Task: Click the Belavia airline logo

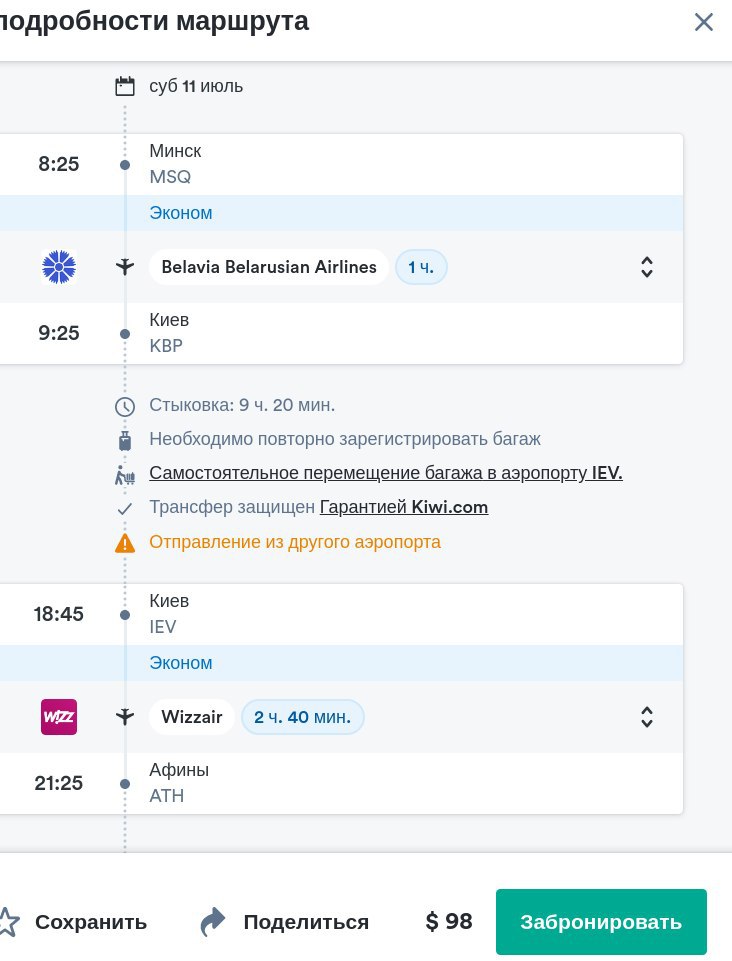Action: 59,267
